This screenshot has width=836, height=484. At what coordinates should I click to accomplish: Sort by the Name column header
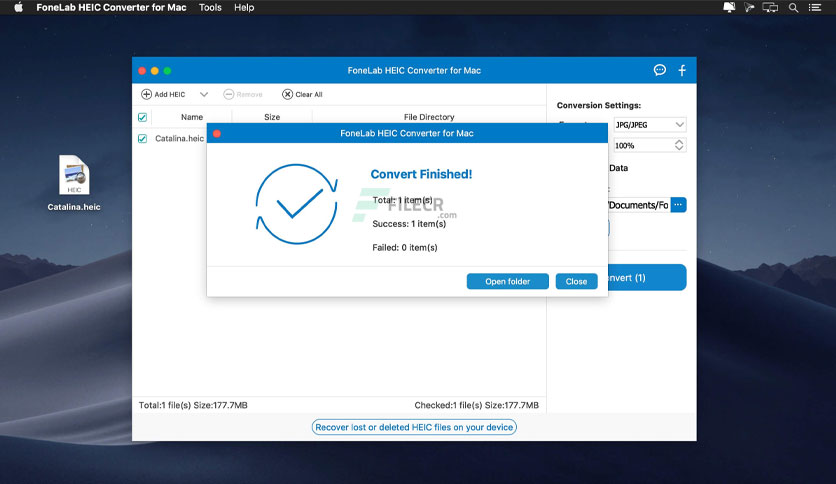point(192,117)
